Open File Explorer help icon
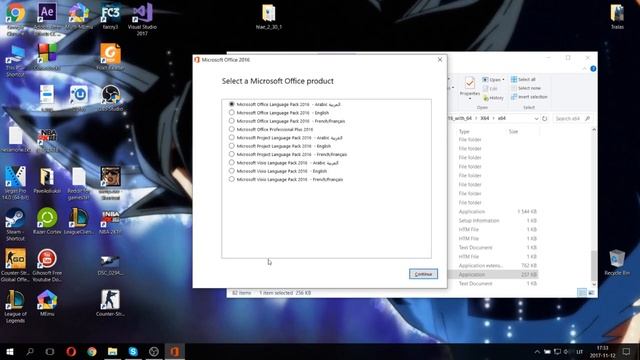 pyautogui.click(x=593, y=69)
